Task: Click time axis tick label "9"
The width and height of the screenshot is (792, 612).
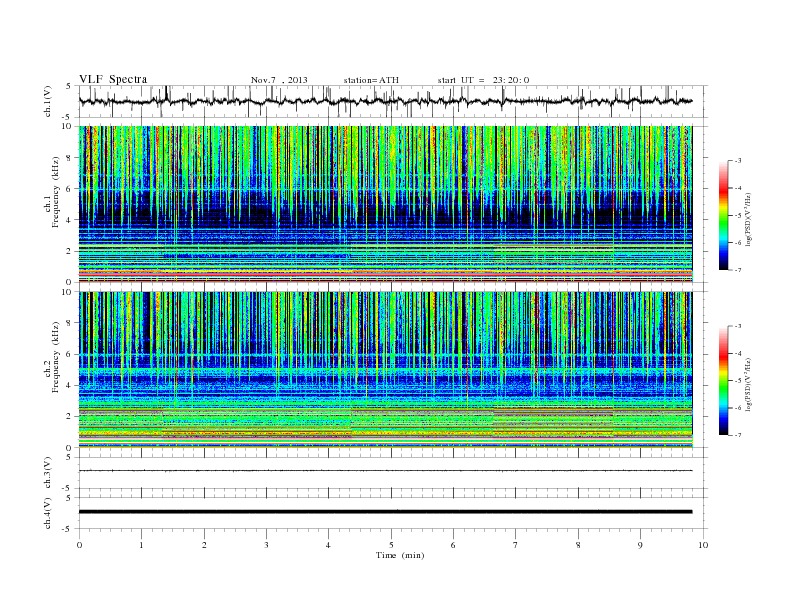Action: click(640, 545)
